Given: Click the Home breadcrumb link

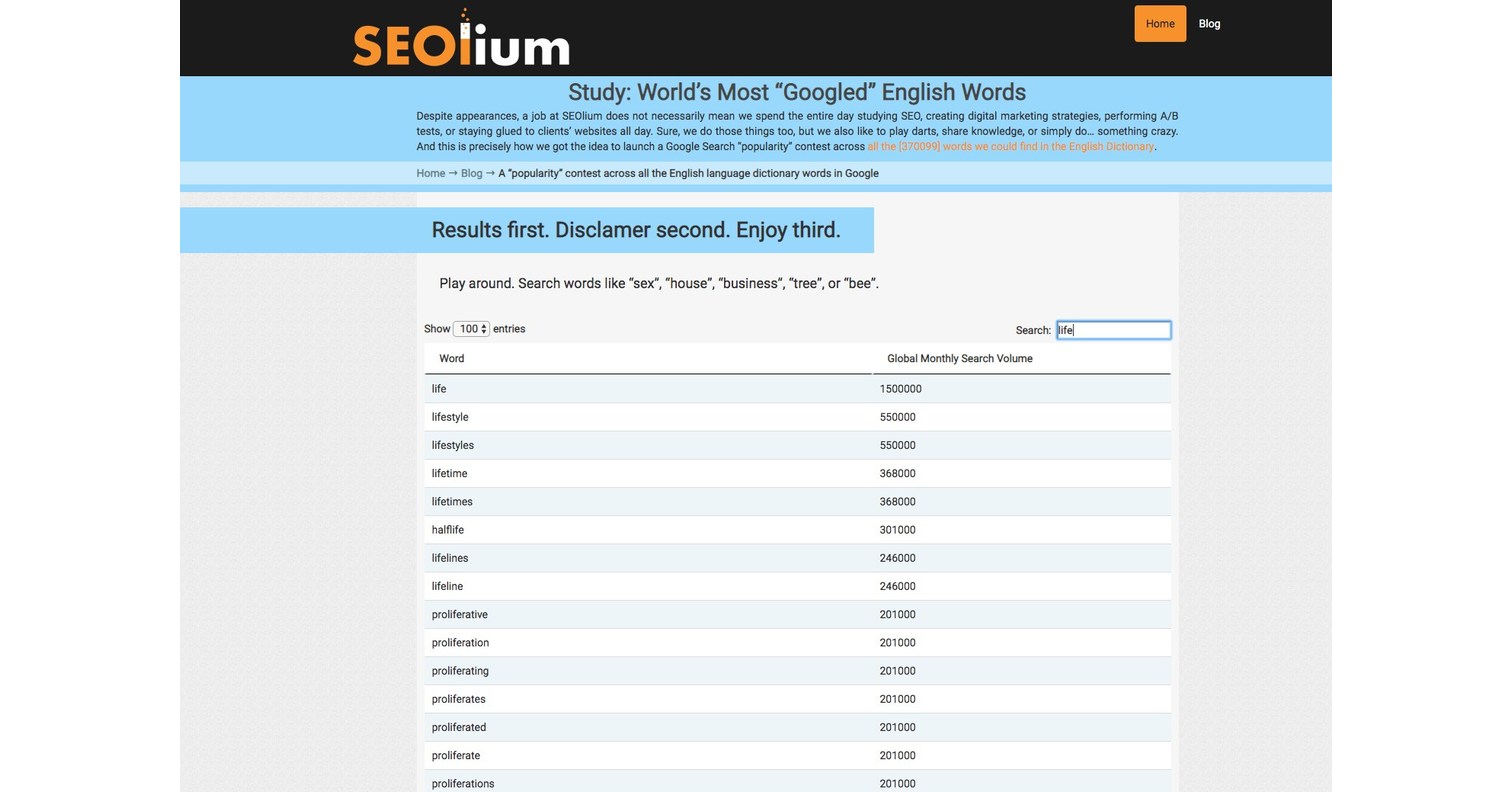Looking at the screenshot, I should click(430, 173).
